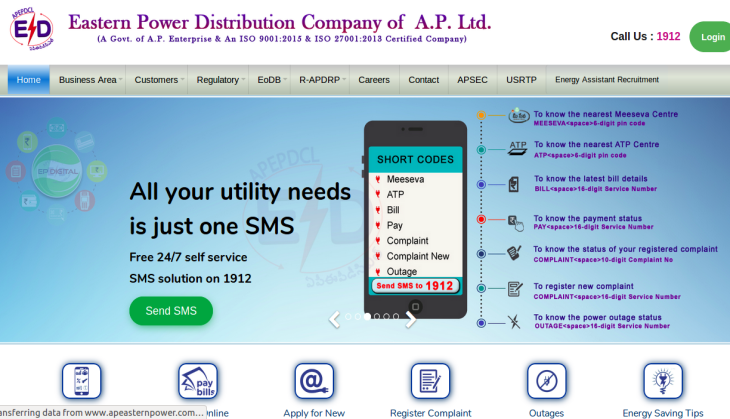Open the Register Complaint link
The height and width of the screenshot is (419, 730).
[x=431, y=413]
